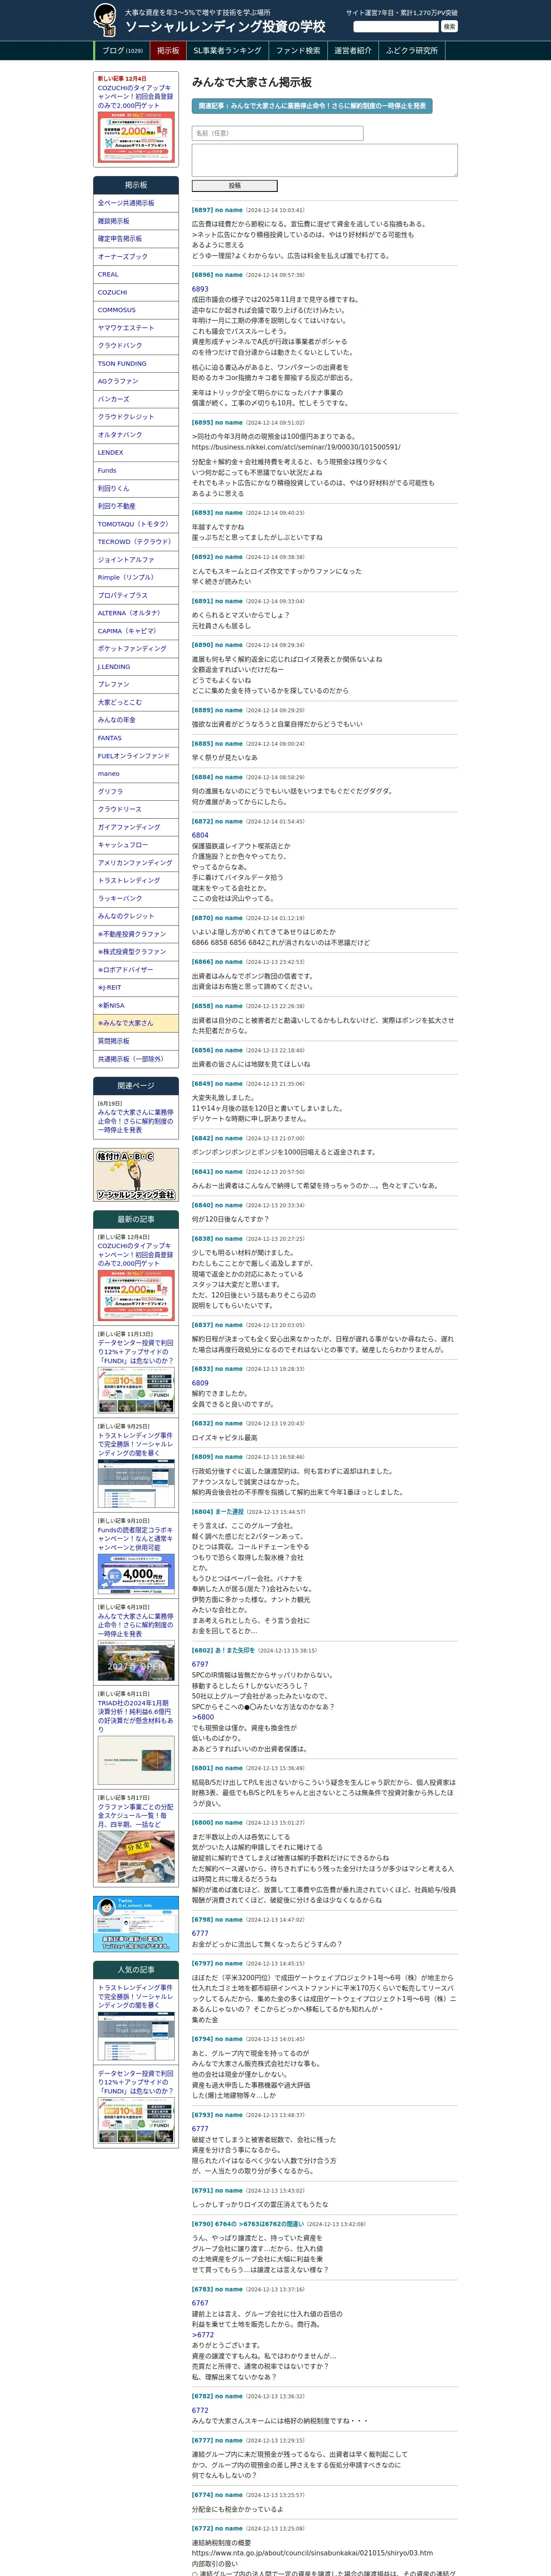The height and width of the screenshot is (2576, 551).
Task: Open 雑談掲示板 sidebar link
Action: click(x=136, y=221)
